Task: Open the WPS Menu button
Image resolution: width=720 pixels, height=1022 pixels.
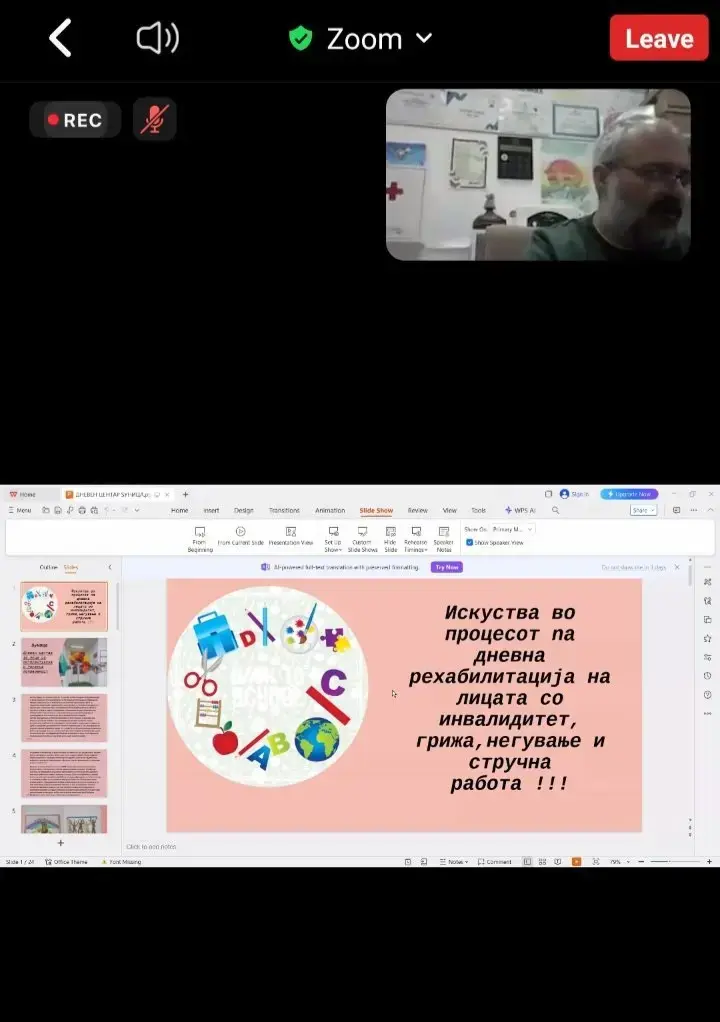Action: coord(20,510)
